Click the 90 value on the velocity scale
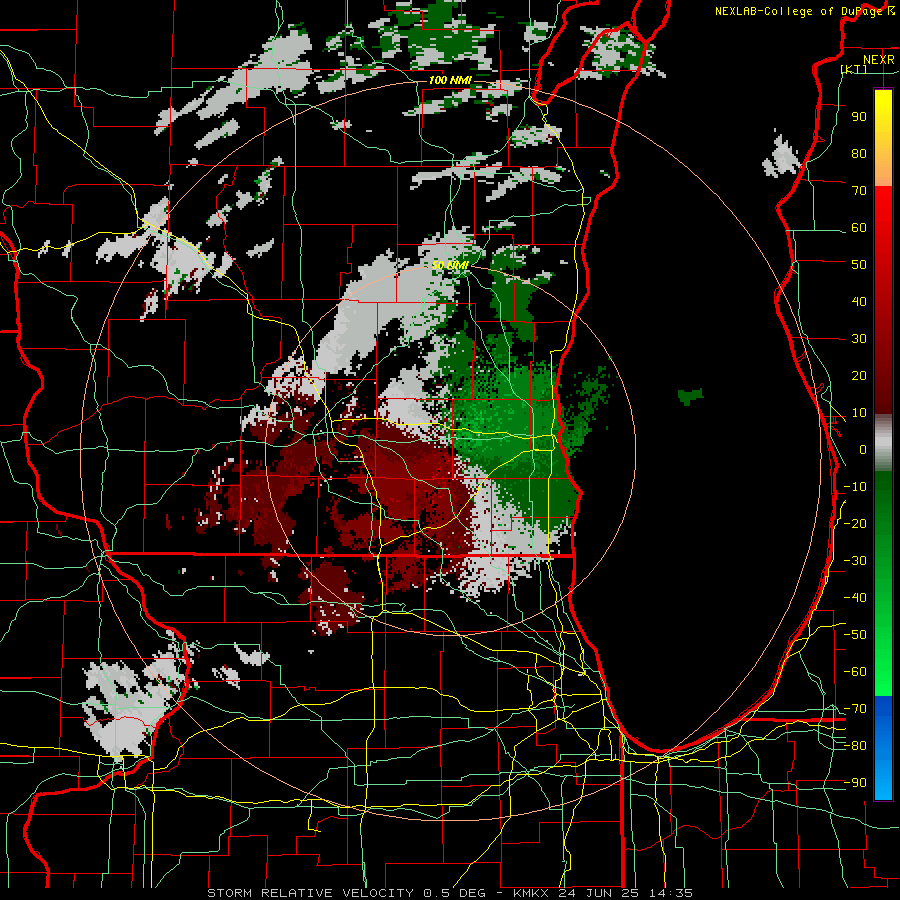Image resolution: width=900 pixels, height=900 pixels. (x=859, y=117)
